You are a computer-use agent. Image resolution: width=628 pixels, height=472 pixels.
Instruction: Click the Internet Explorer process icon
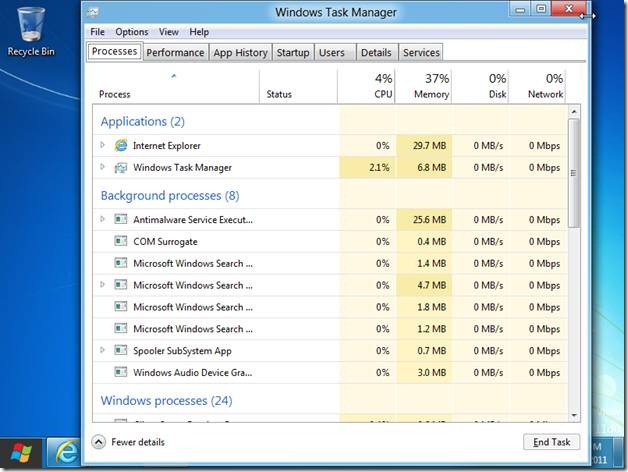point(121,146)
